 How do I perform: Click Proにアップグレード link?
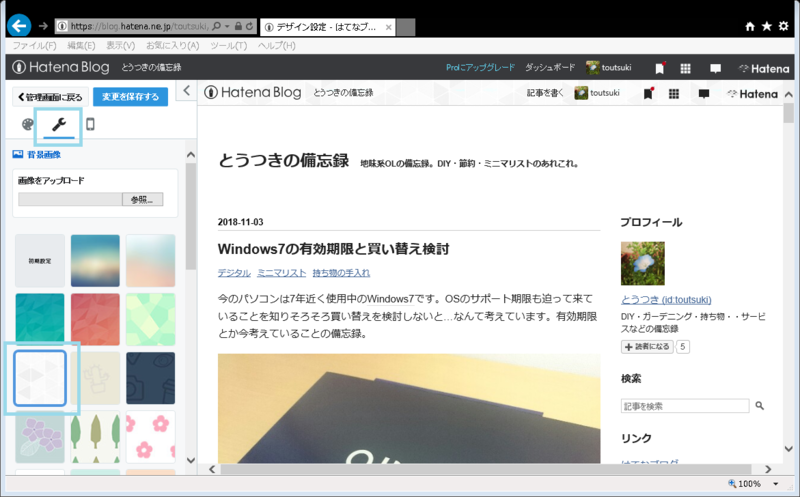pos(480,67)
